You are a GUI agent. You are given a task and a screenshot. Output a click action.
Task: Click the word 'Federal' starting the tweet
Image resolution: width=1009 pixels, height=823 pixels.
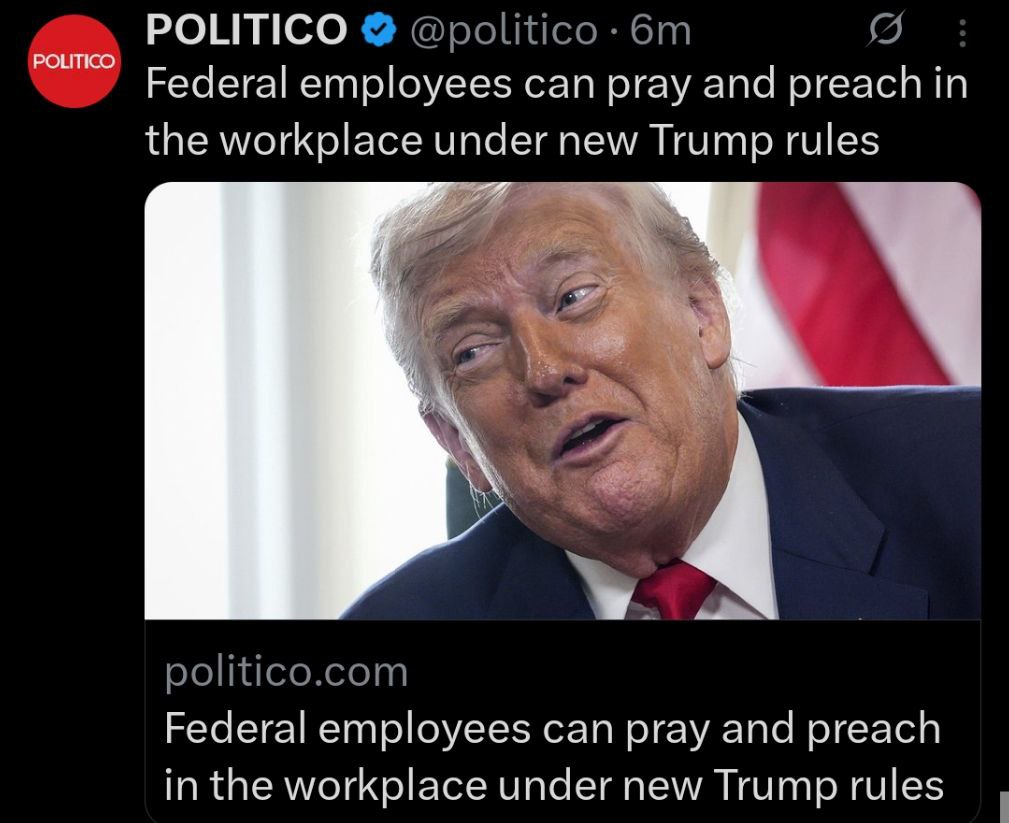pos(216,84)
